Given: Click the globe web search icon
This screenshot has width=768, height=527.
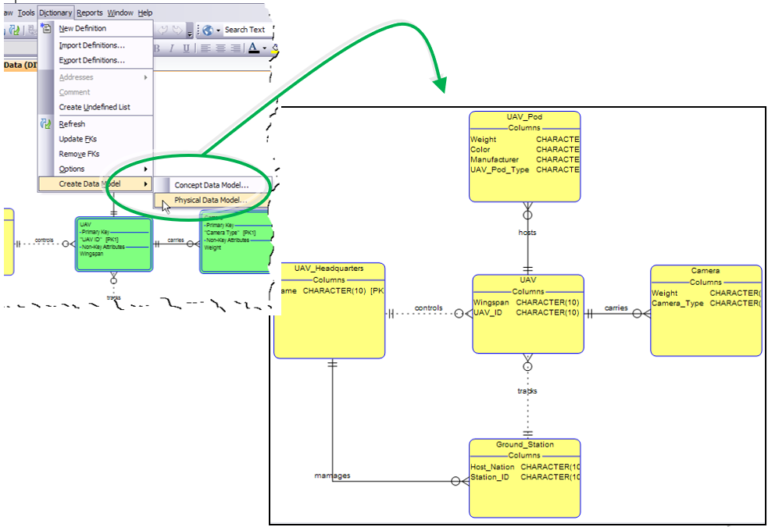Looking at the screenshot, I should click(206, 30).
